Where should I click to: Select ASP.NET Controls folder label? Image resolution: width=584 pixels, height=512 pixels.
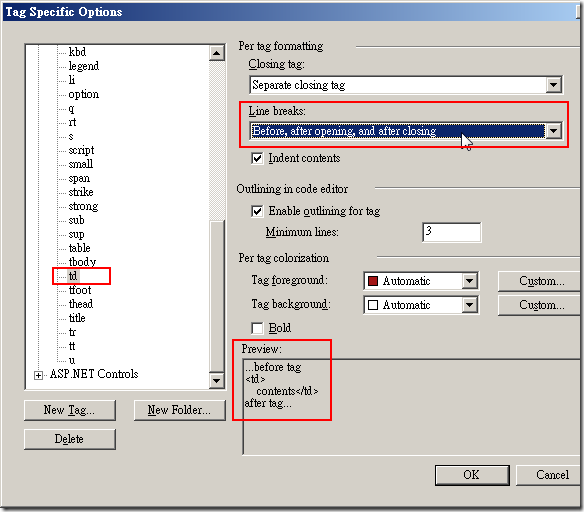[94, 374]
